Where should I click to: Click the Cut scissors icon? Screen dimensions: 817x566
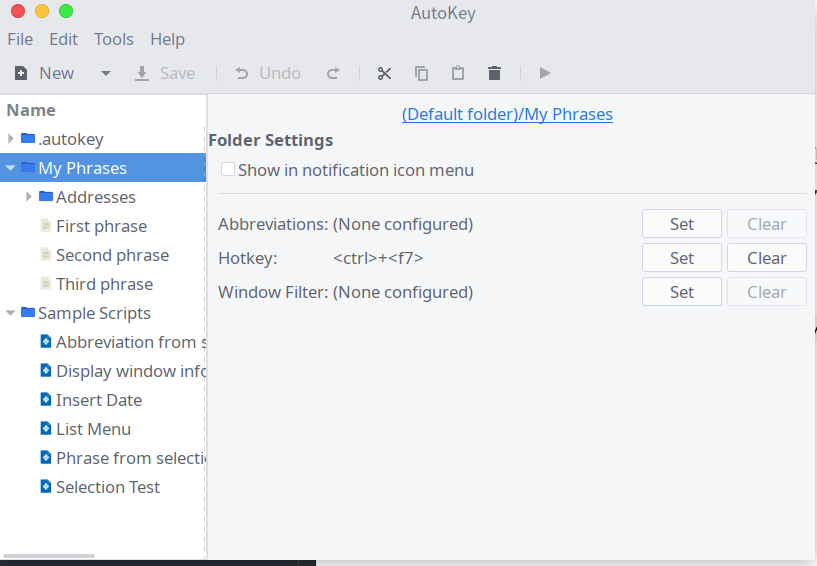coord(384,73)
